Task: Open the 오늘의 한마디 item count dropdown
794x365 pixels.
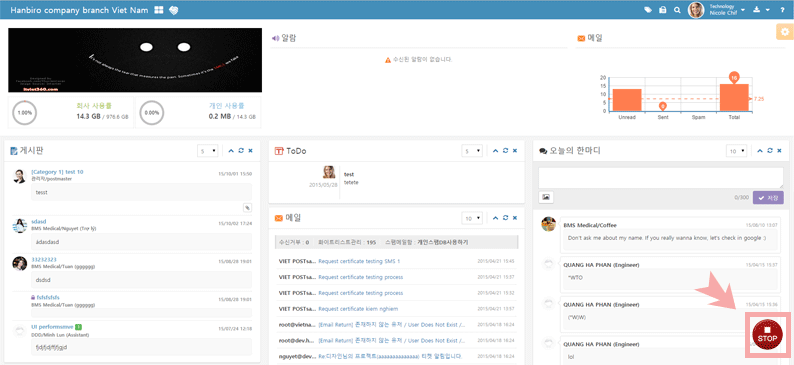Action: [737, 151]
